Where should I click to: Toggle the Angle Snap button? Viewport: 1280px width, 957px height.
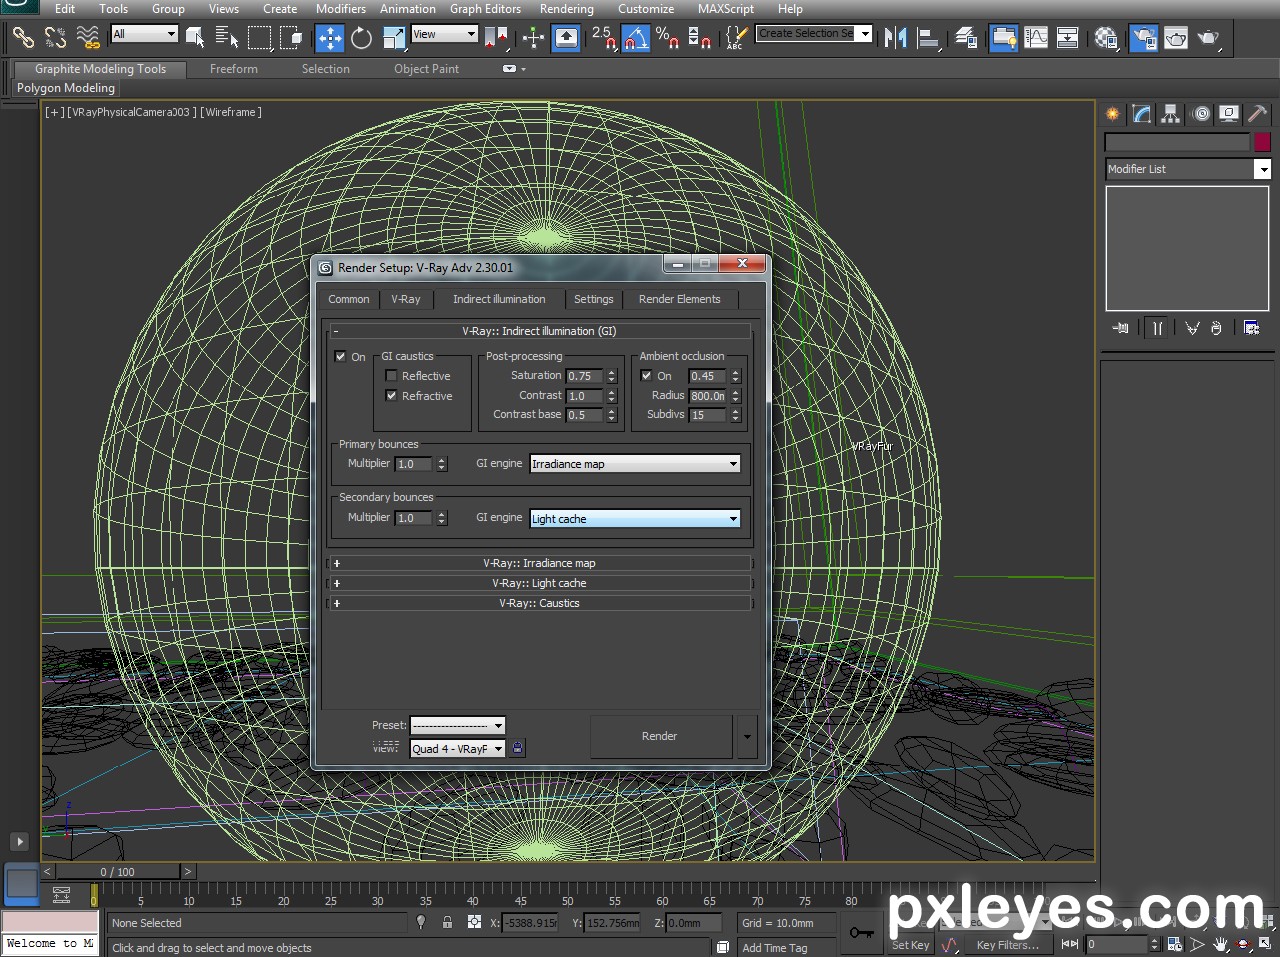click(x=635, y=38)
